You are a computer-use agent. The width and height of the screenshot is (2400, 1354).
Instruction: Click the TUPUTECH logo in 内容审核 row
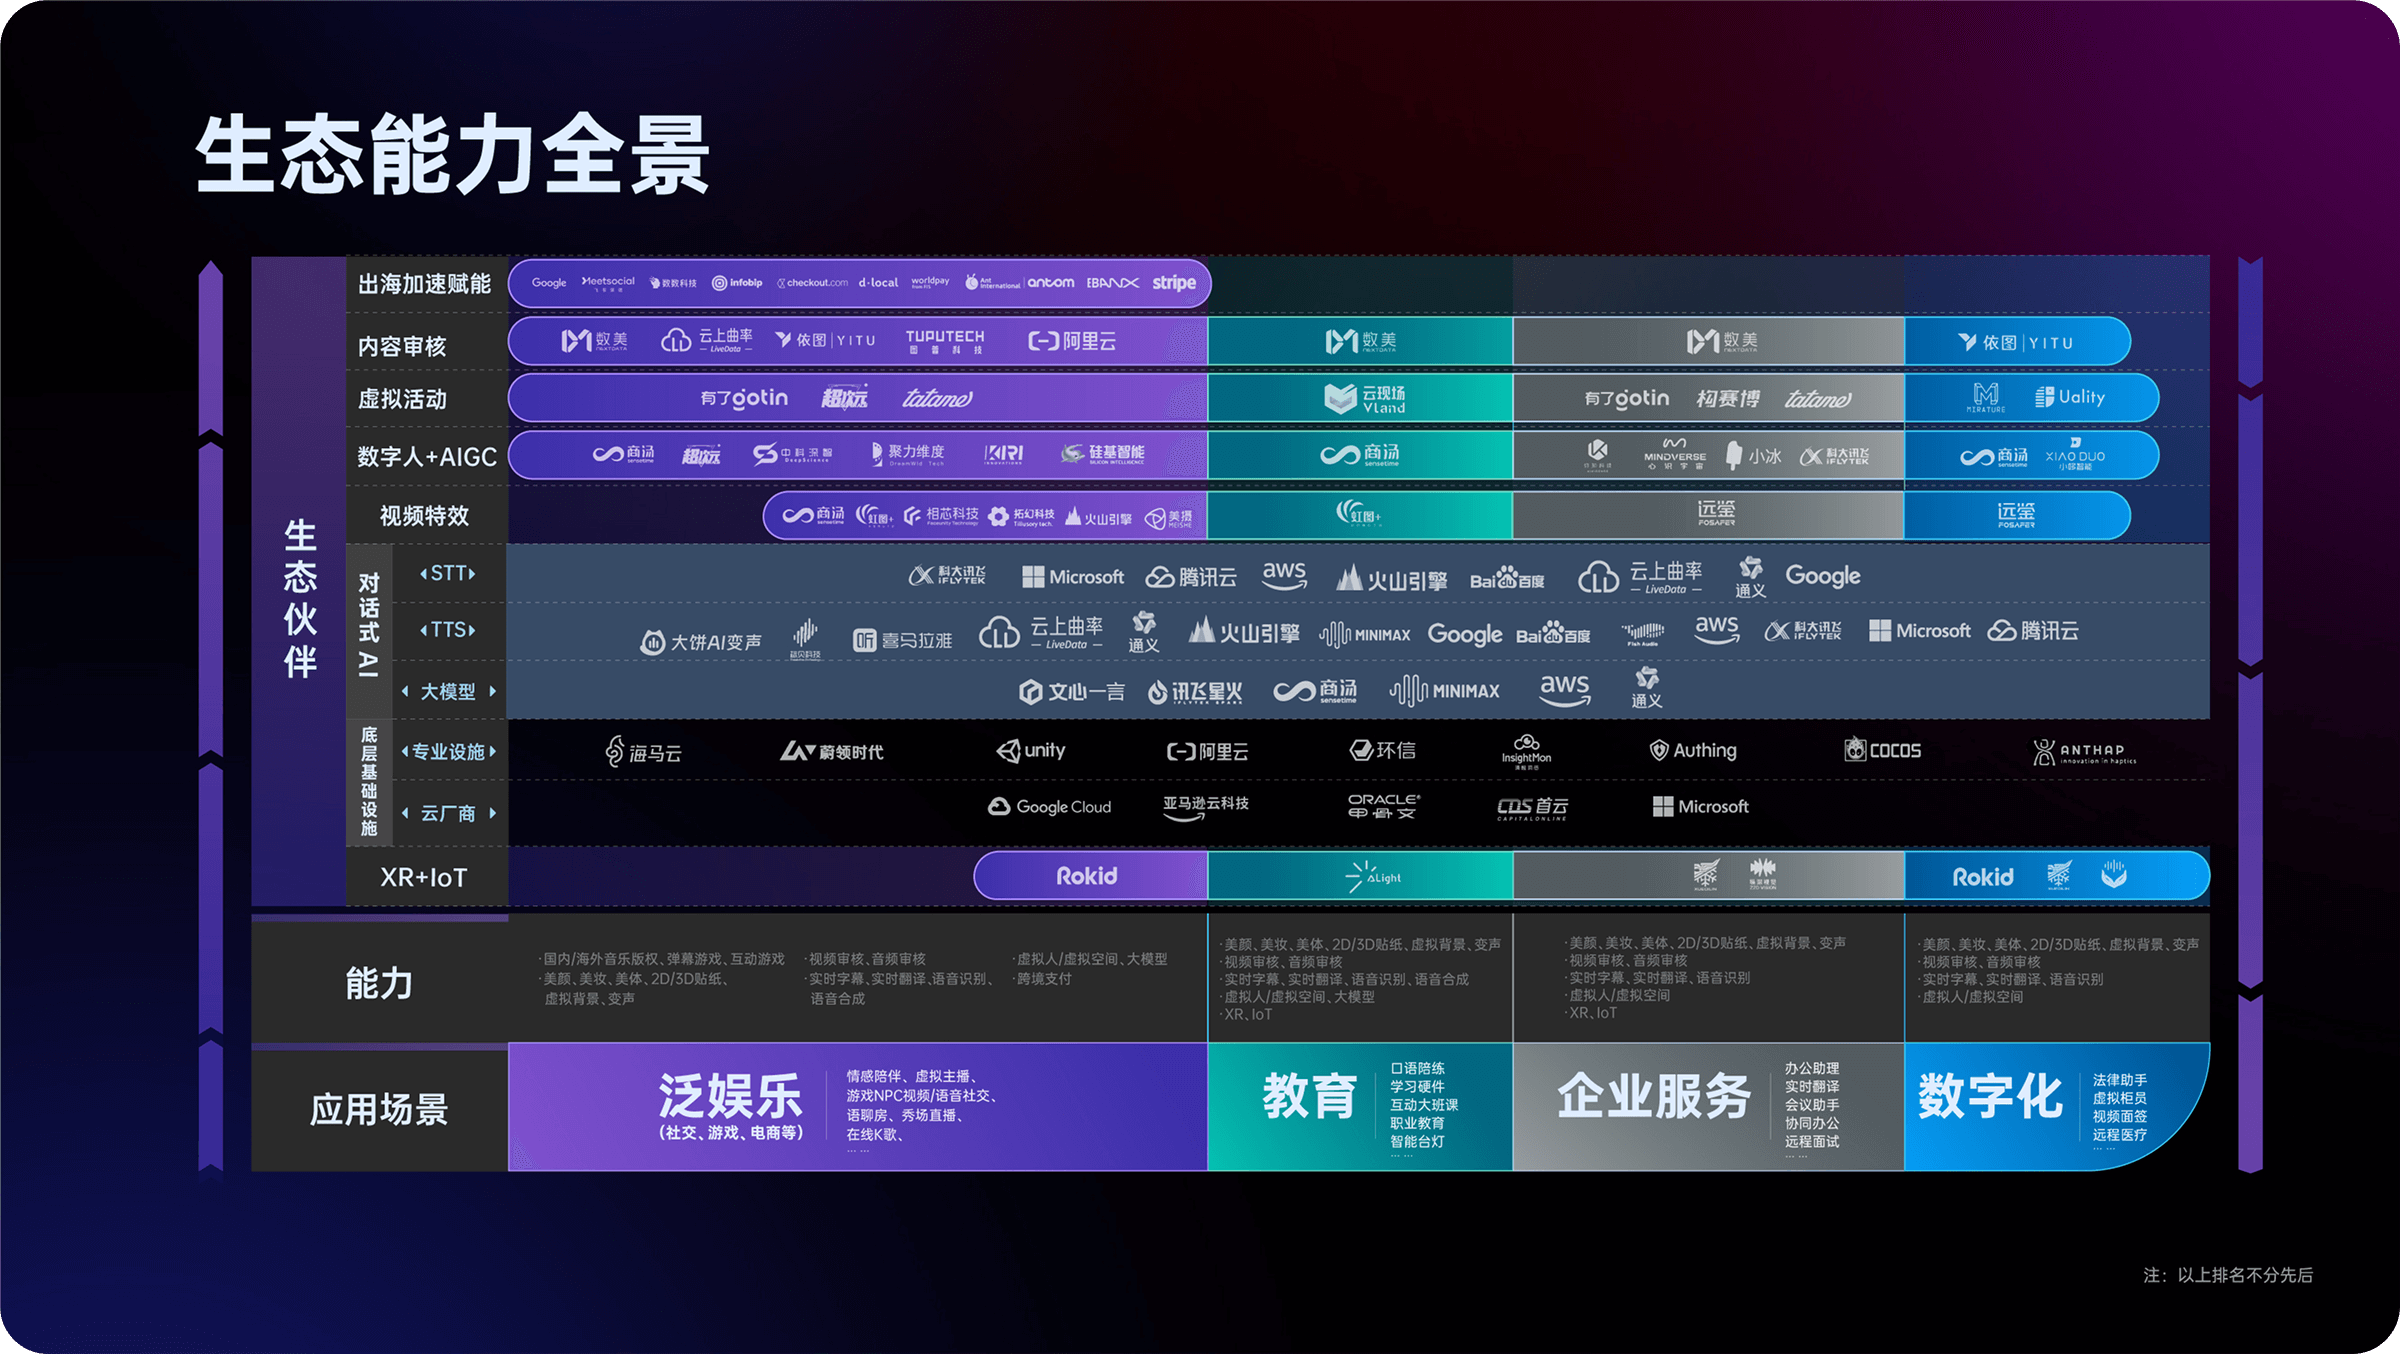coord(945,342)
